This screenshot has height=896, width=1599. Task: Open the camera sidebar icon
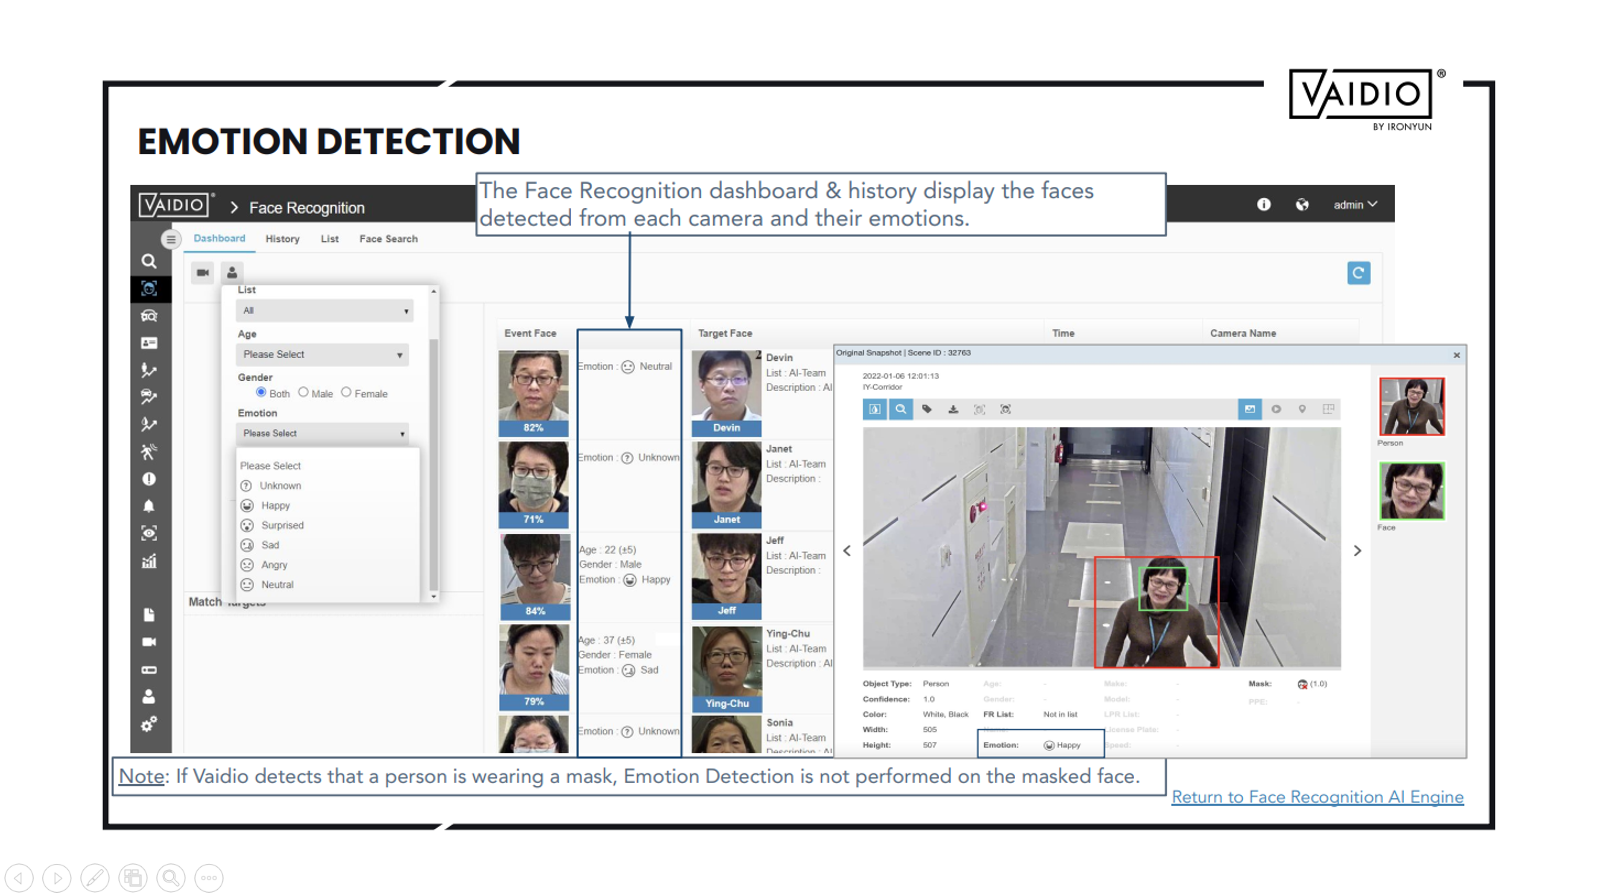tap(149, 642)
